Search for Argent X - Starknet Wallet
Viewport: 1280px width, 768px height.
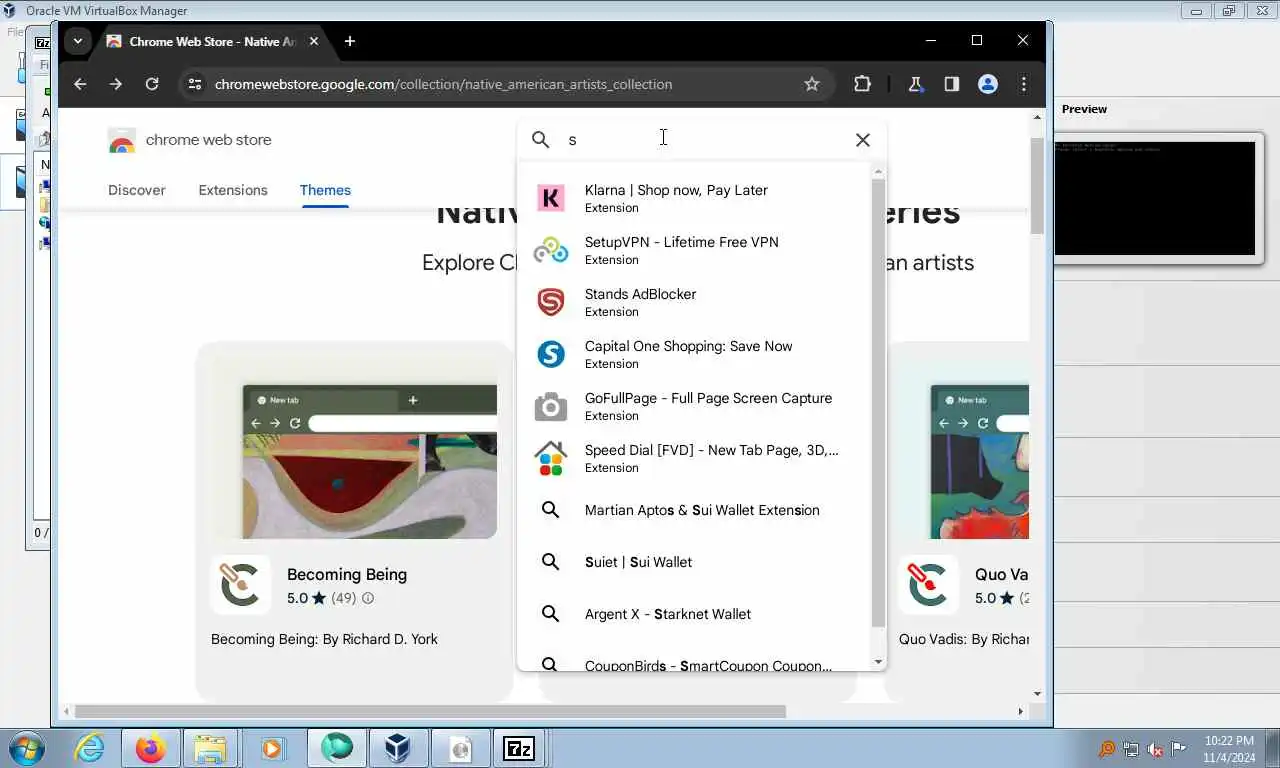694,614
